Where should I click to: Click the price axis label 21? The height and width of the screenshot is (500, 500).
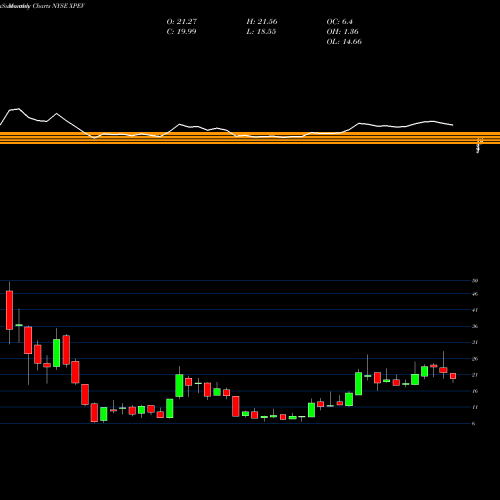[475, 375]
